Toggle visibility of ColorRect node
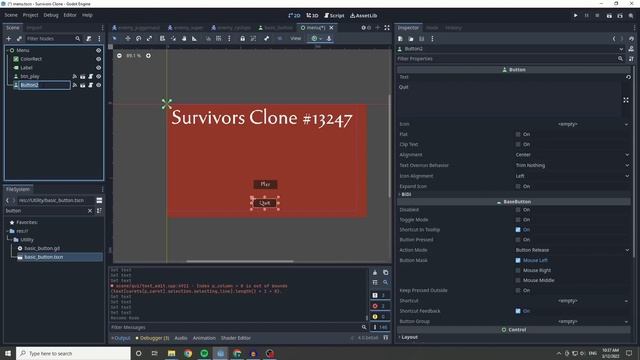The width and height of the screenshot is (640, 360). click(x=98, y=59)
